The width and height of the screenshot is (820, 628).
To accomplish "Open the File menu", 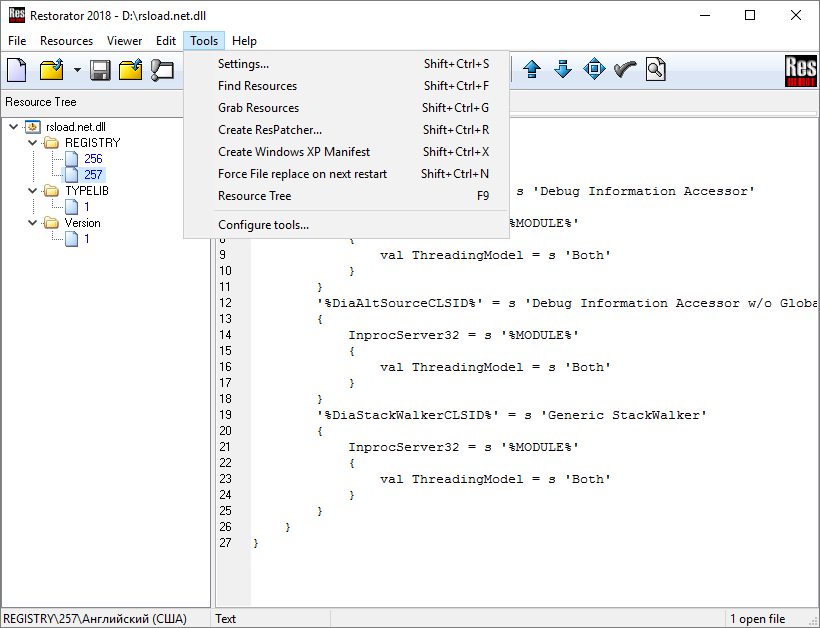I will click(x=17, y=41).
